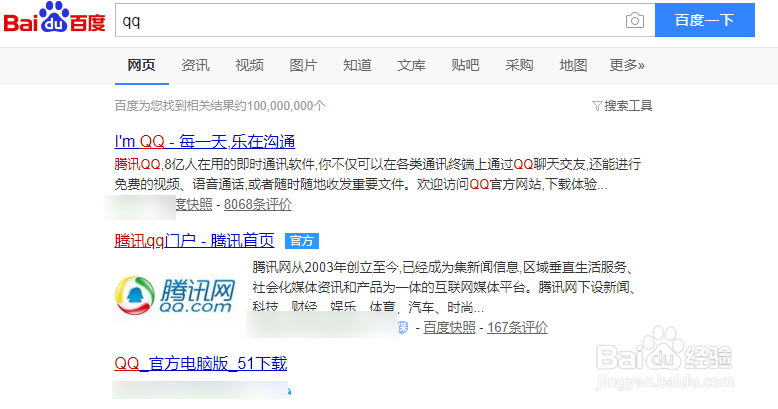The height and width of the screenshot is (409, 778).
Task: Click the 保 security badge icon
Action: [403, 328]
